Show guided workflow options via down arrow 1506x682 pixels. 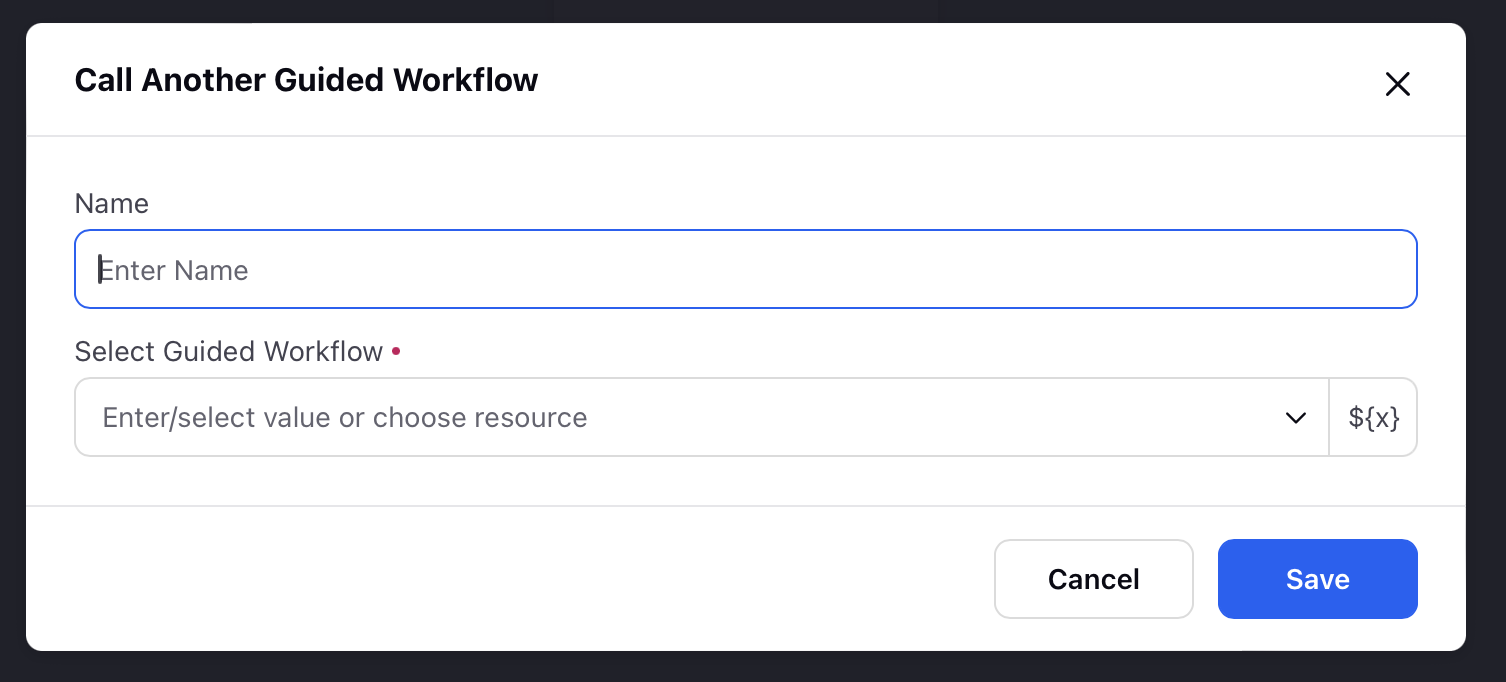point(1296,418)
